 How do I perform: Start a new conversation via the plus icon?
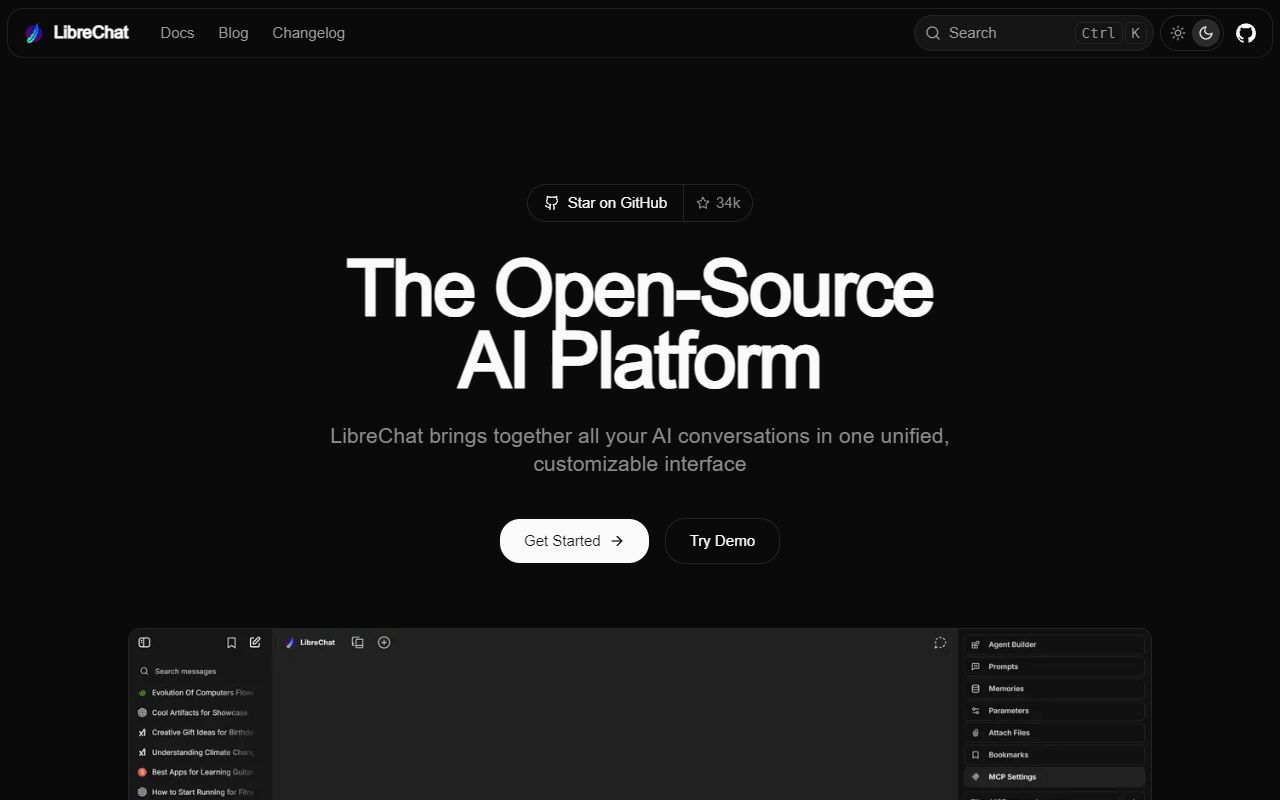tap(383, 642)
